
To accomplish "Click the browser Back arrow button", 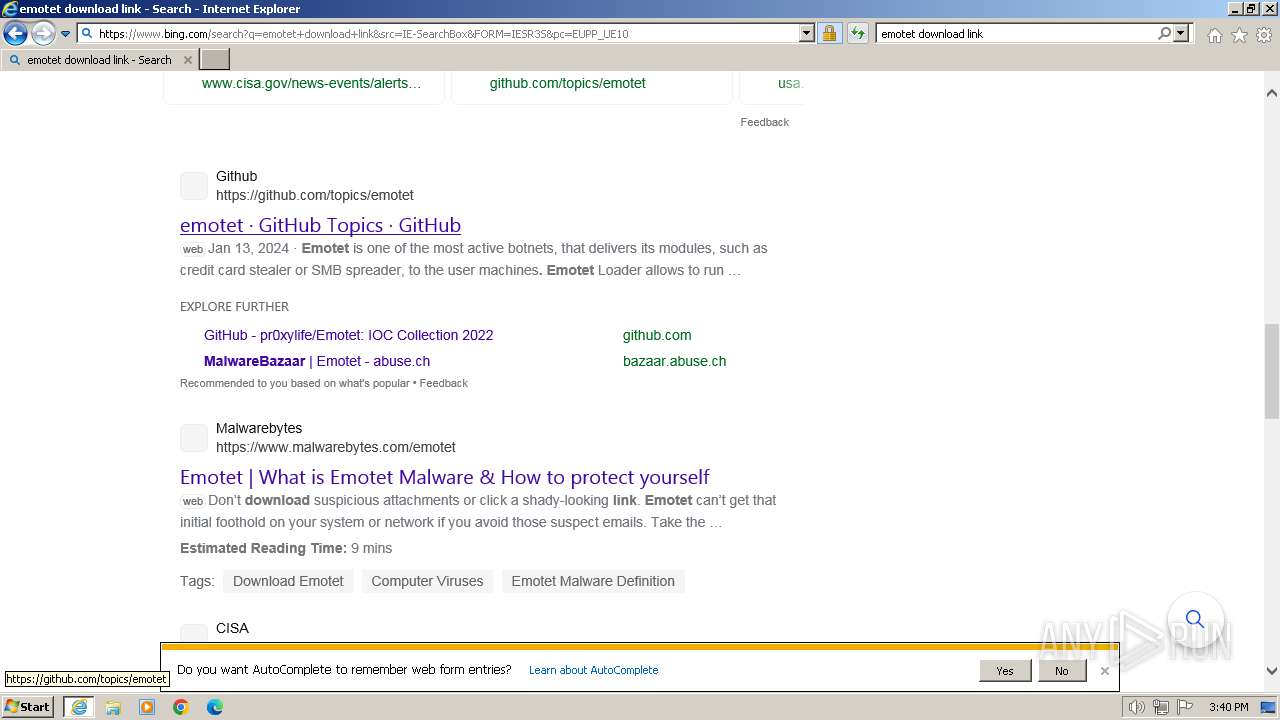I will tap(15, 34).
